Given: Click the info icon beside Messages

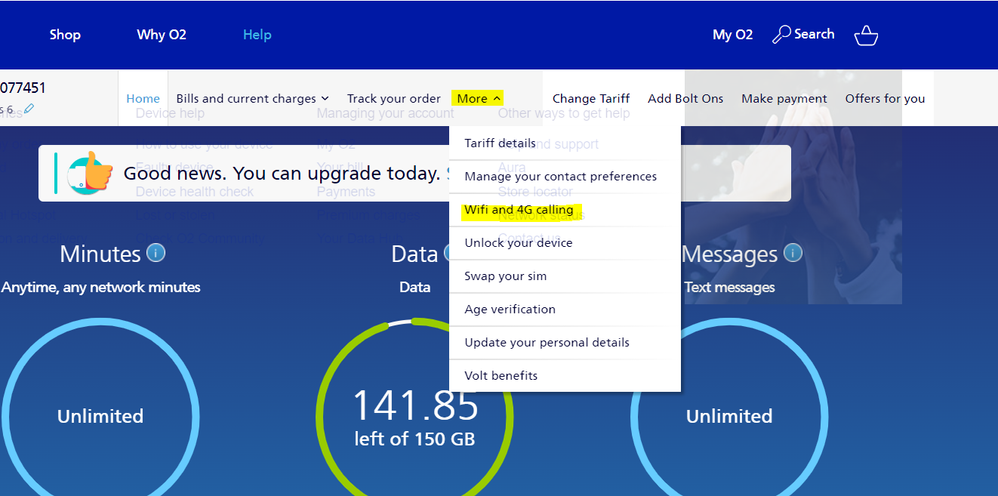Looking at the screenshot, I should [793, 253].
